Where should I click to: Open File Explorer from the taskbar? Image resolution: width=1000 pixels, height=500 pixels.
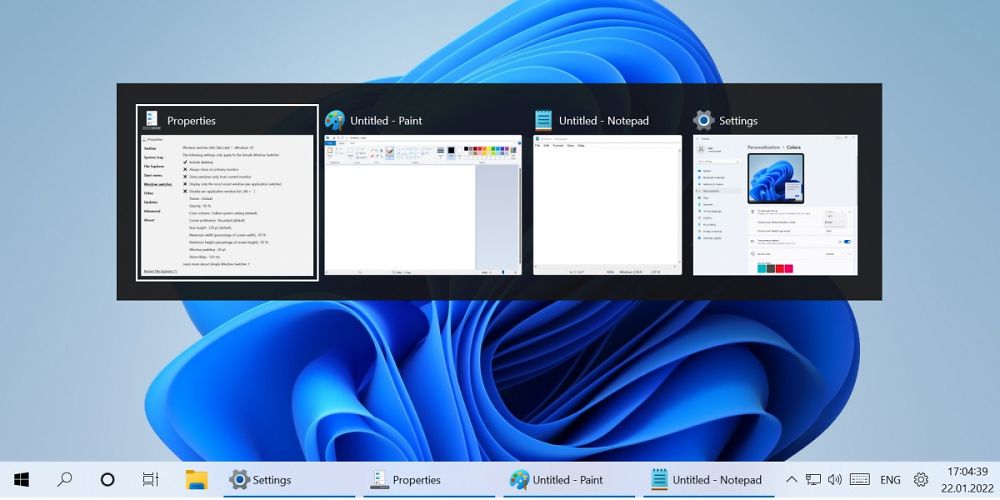pyautogui.click(x=197, y=480)
